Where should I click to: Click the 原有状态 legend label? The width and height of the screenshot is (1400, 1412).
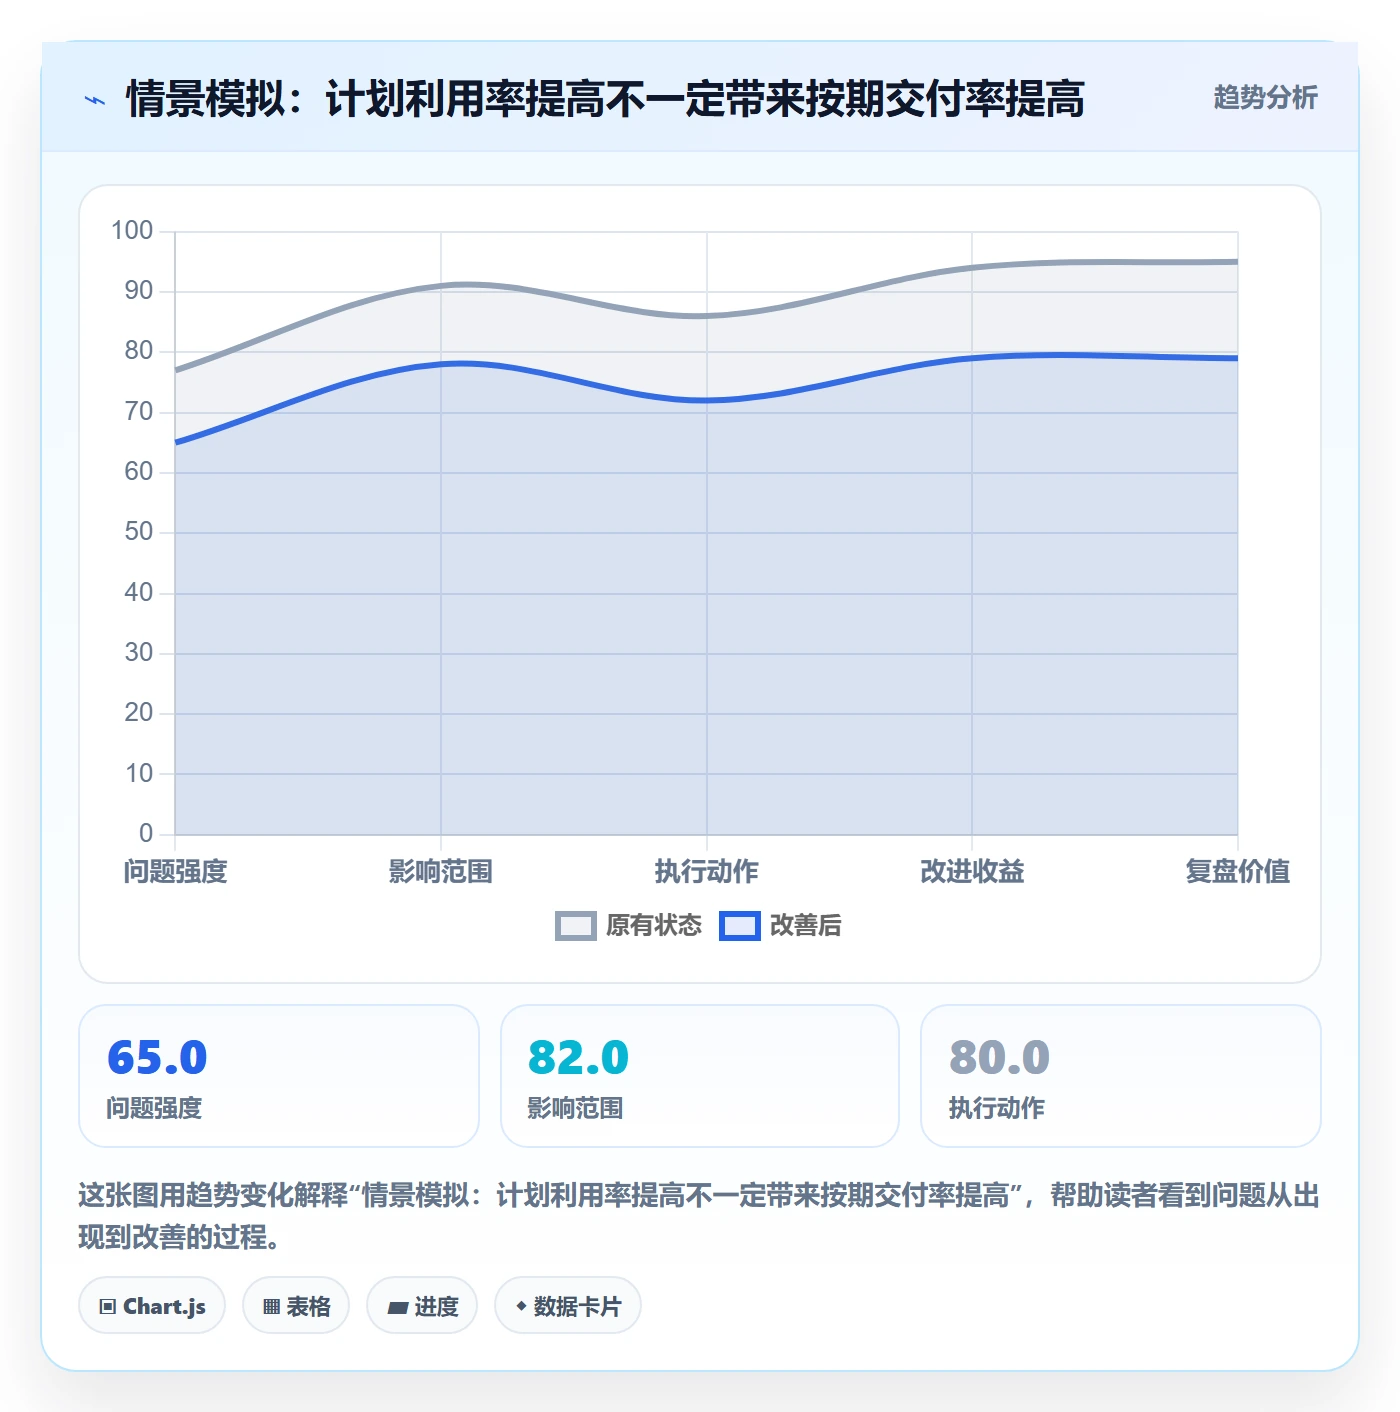click(654, 926)
